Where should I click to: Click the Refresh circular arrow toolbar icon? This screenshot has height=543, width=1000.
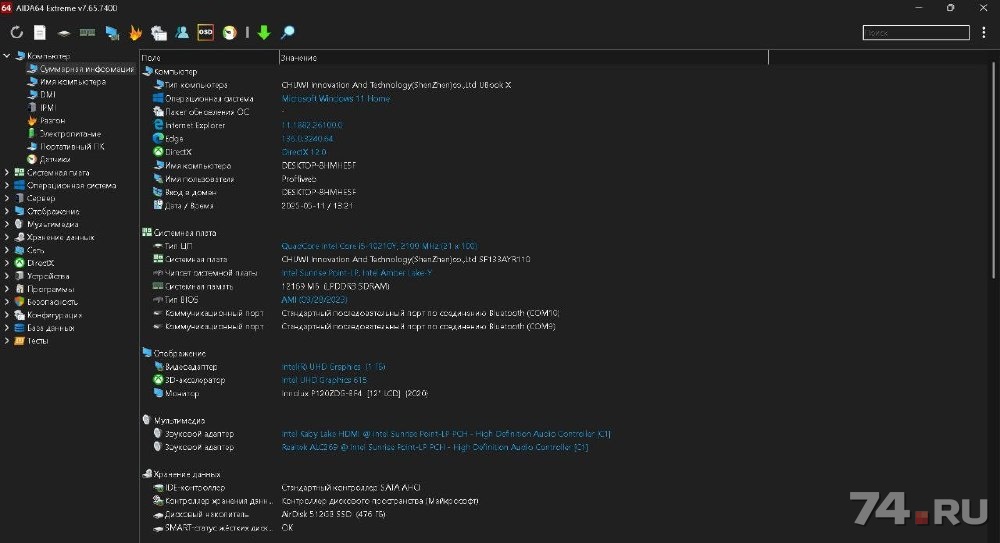click(x=17, y=33)
